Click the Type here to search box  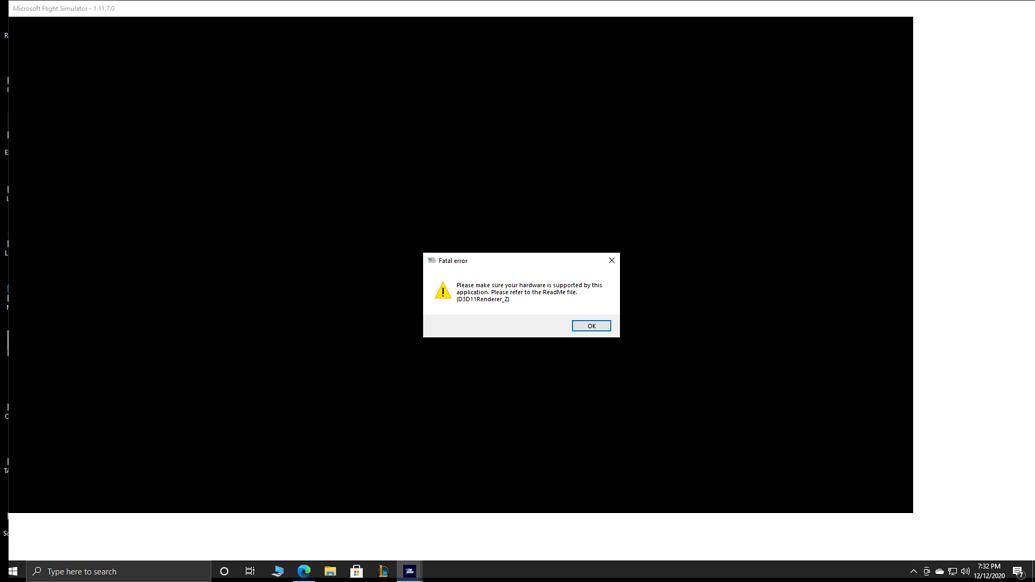[110, 571]
